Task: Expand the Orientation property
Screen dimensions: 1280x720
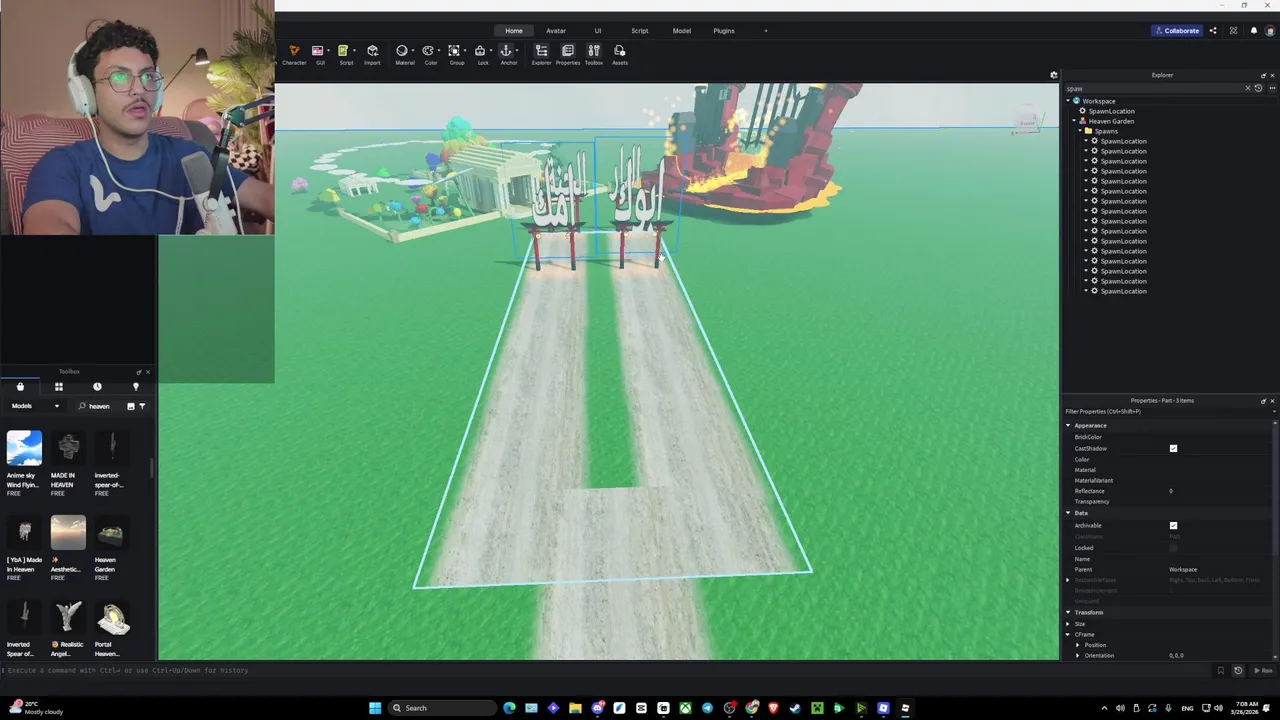Action: point(1078,655)
